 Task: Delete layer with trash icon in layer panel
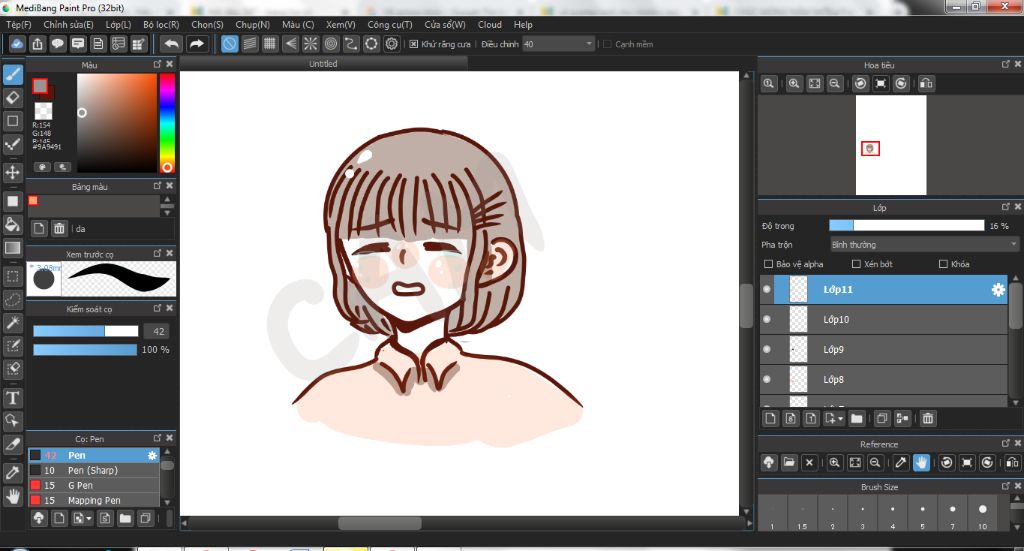(927, 418)
